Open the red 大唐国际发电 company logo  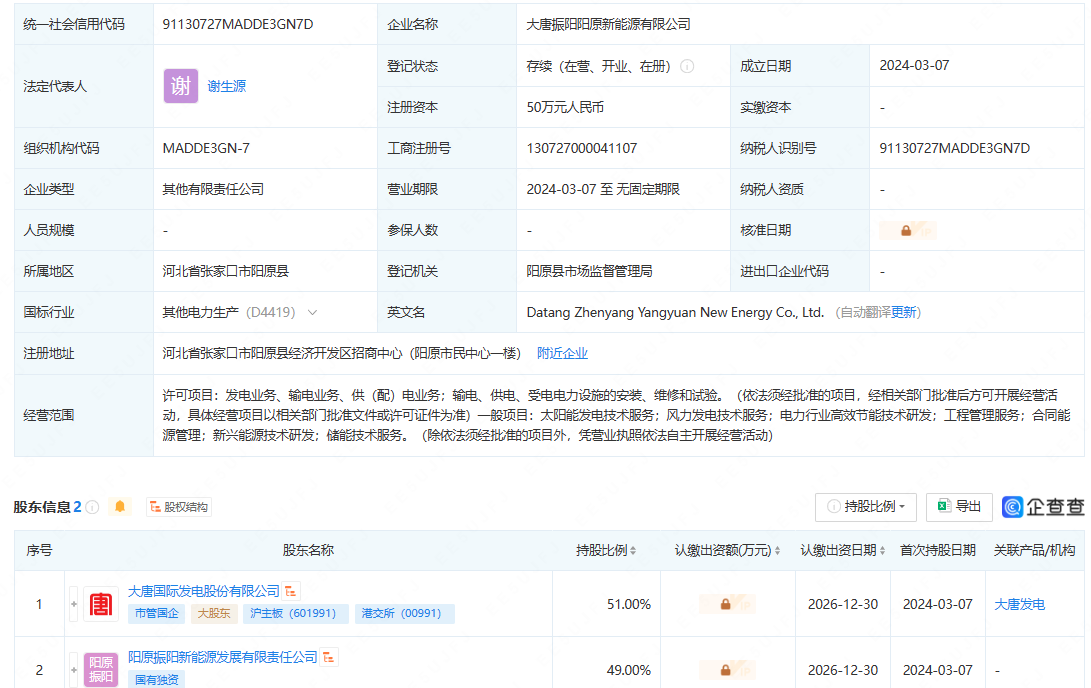tap(101, 604)
